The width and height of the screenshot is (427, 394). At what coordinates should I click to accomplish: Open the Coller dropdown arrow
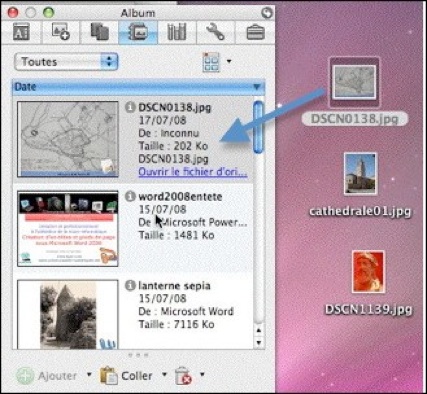click(x=164, y=374)
